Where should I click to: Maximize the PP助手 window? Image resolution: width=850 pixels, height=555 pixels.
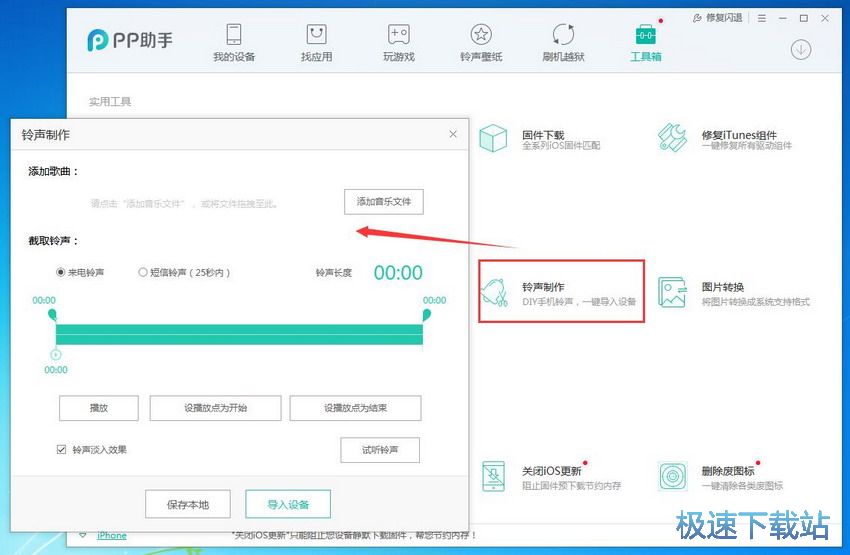[804, 18]
